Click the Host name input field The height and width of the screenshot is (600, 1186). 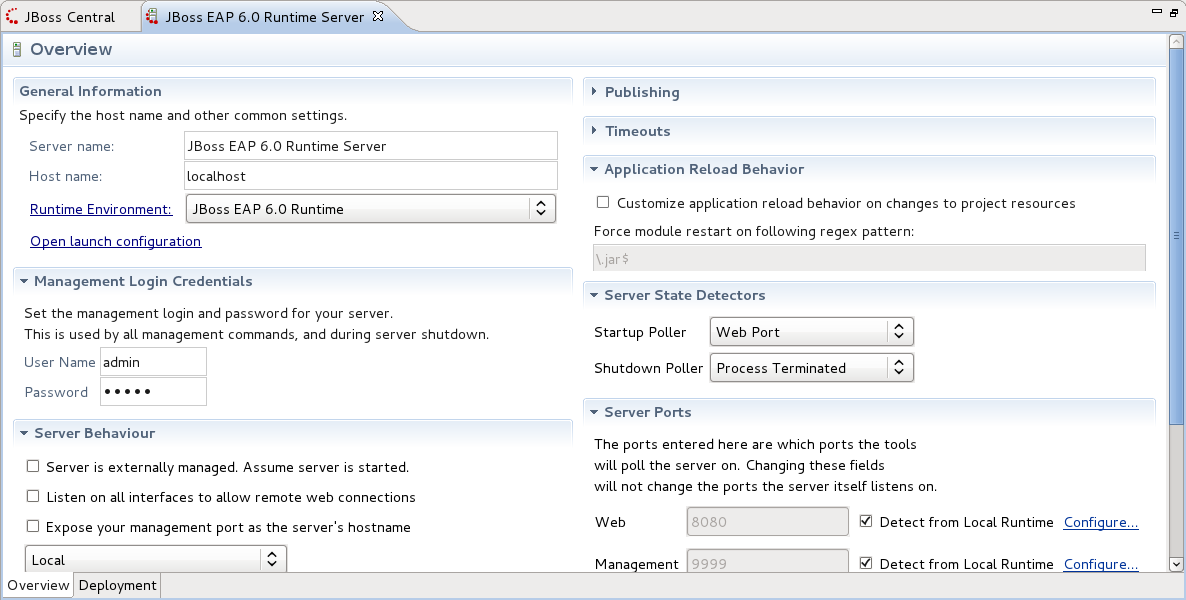[x=371, y=176]
